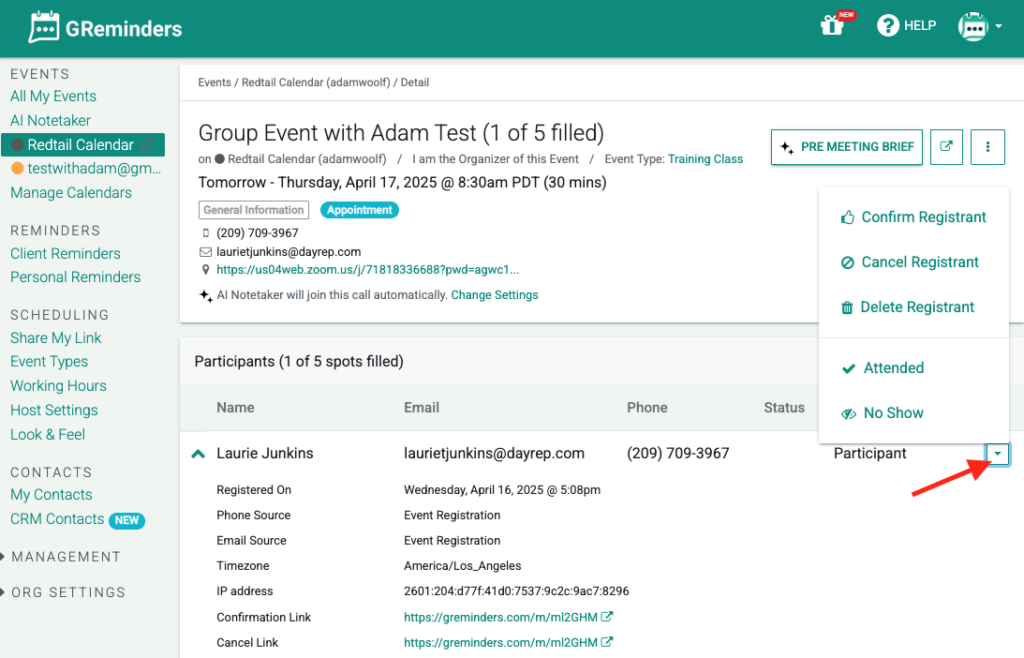The image size is (1024, 658).
Task: Click the thumbs-up Confirm Registrant icon
Action: point(848,217)
